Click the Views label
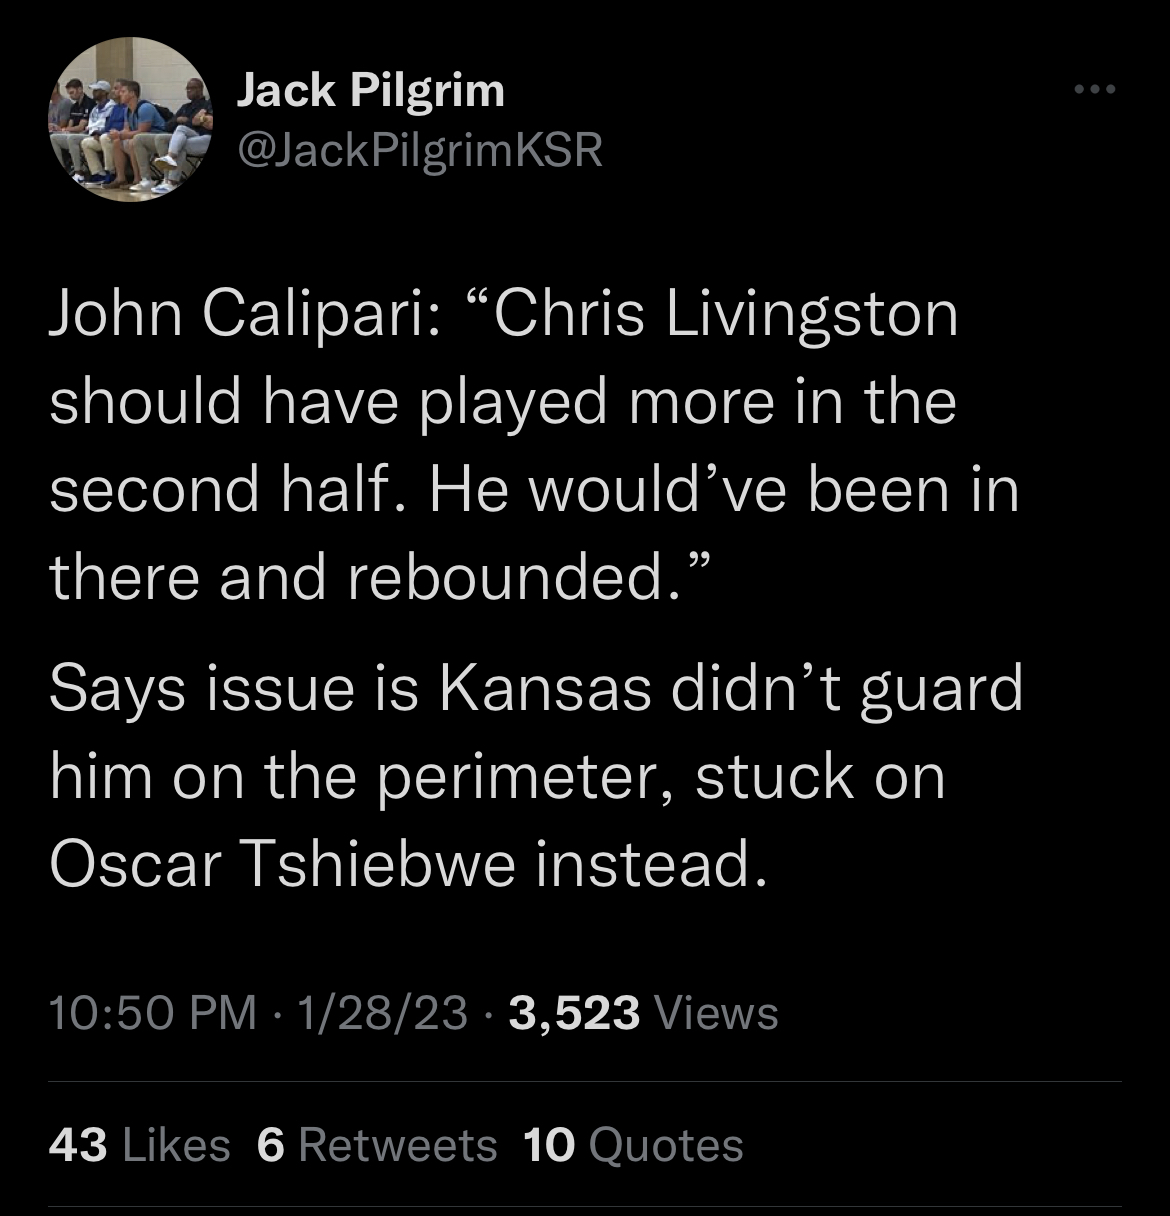Image resolution: width=1170 pixels, height=1216 pixels. tap(715, 1012)
